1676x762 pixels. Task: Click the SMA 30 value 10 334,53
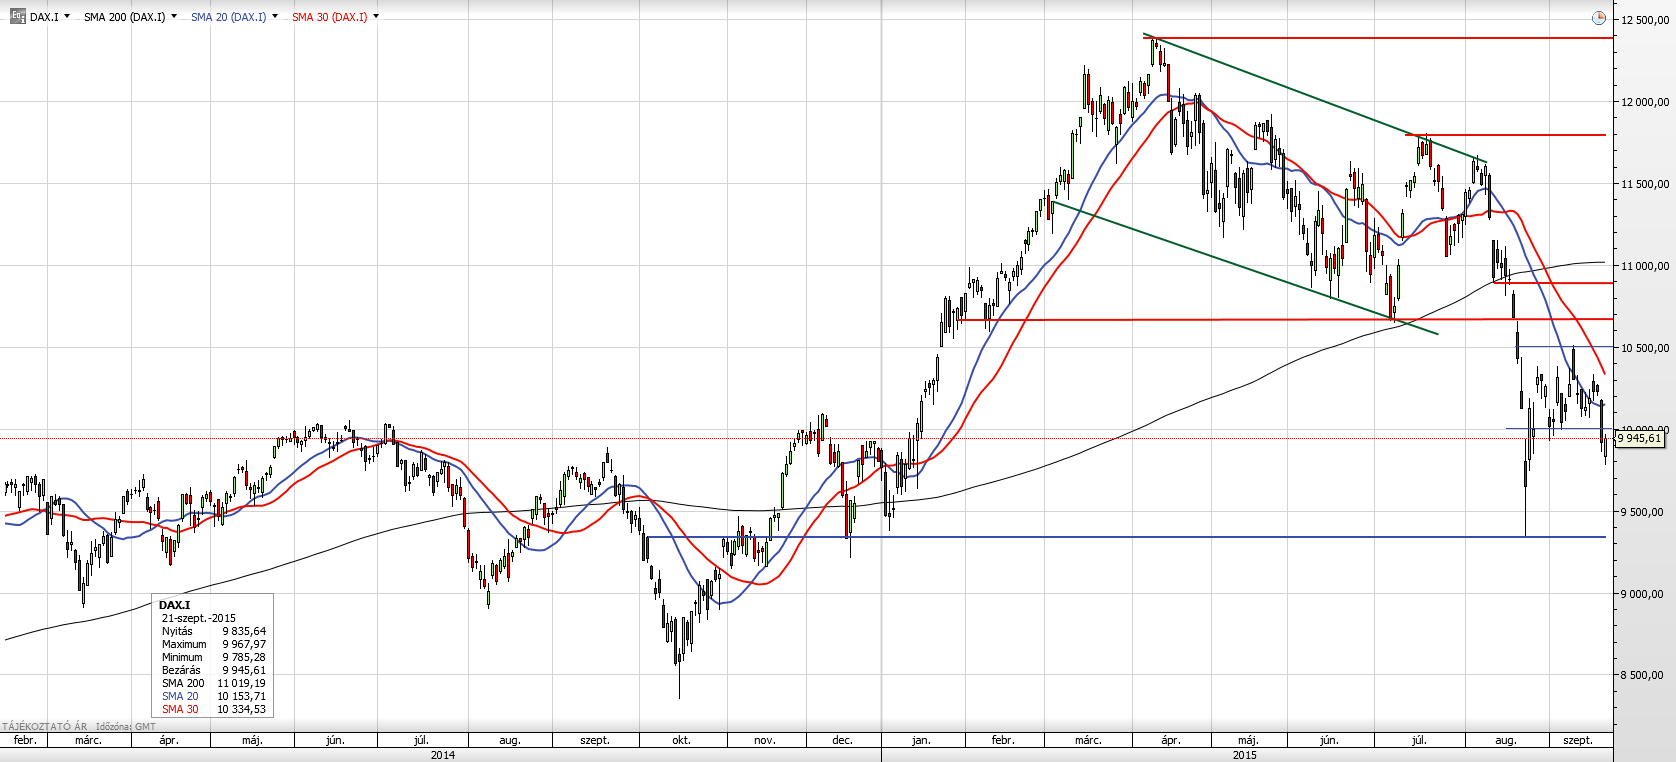point(241,709)
